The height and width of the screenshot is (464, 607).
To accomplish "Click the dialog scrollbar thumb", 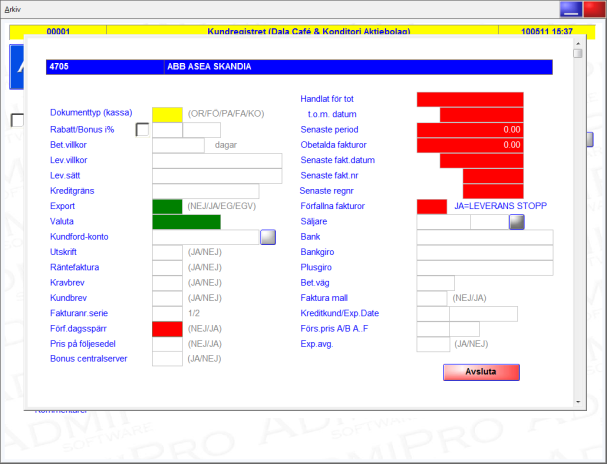I will [578, 53].
